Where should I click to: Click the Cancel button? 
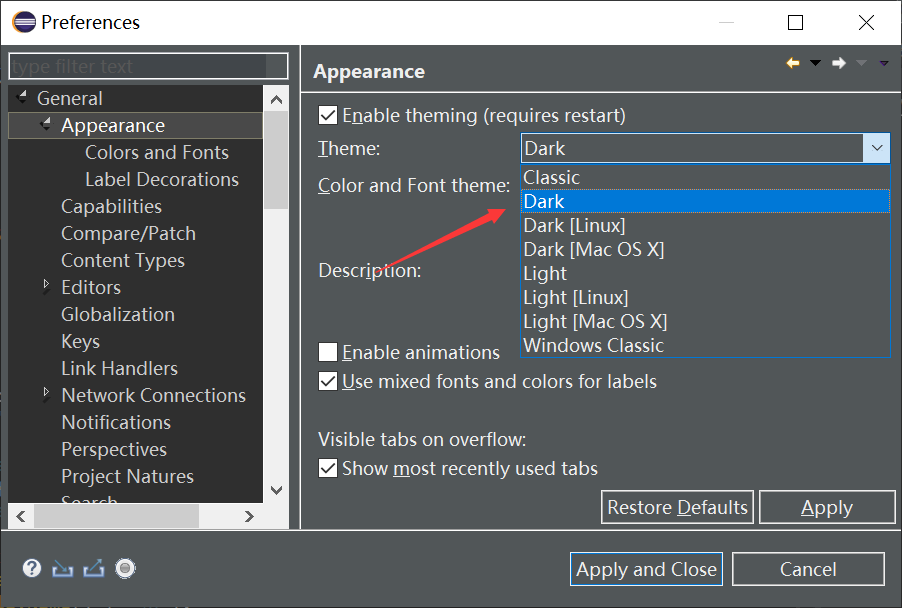pos(808,569)
